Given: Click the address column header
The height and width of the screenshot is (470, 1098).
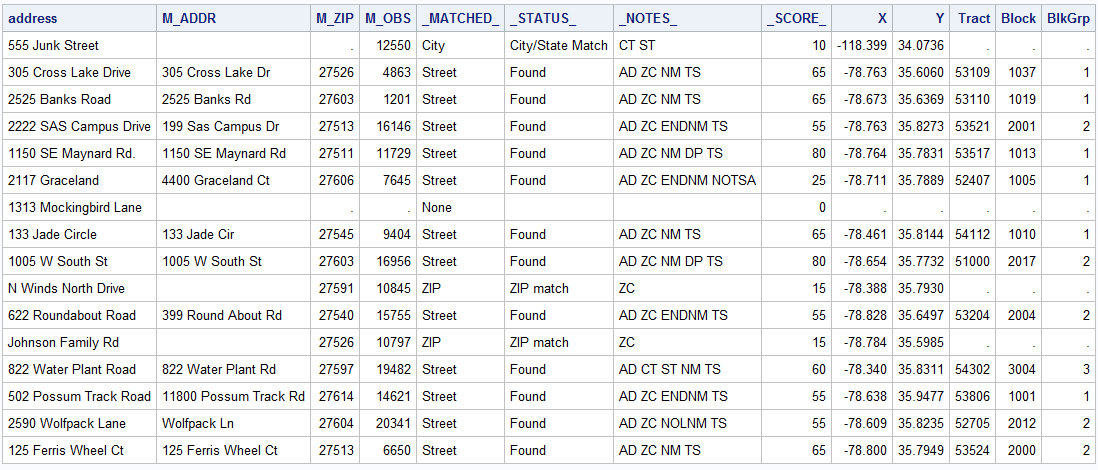Looking at the screenshot, I should 33,19.
